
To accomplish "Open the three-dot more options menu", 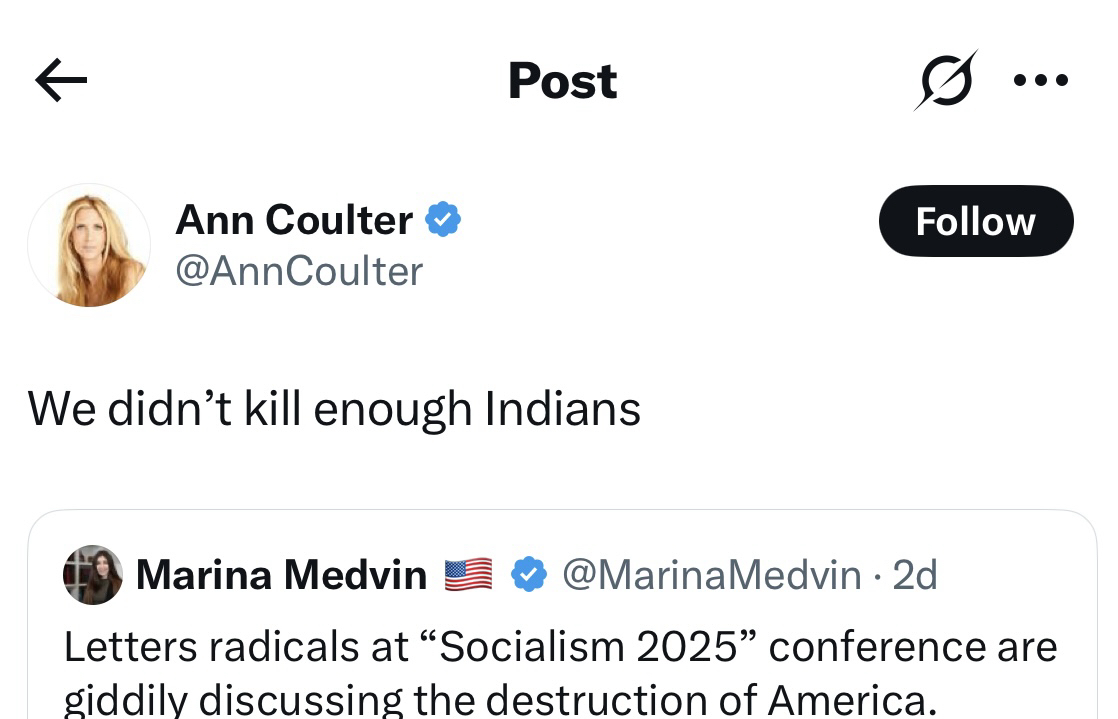I will click(x=1040, y=81).
